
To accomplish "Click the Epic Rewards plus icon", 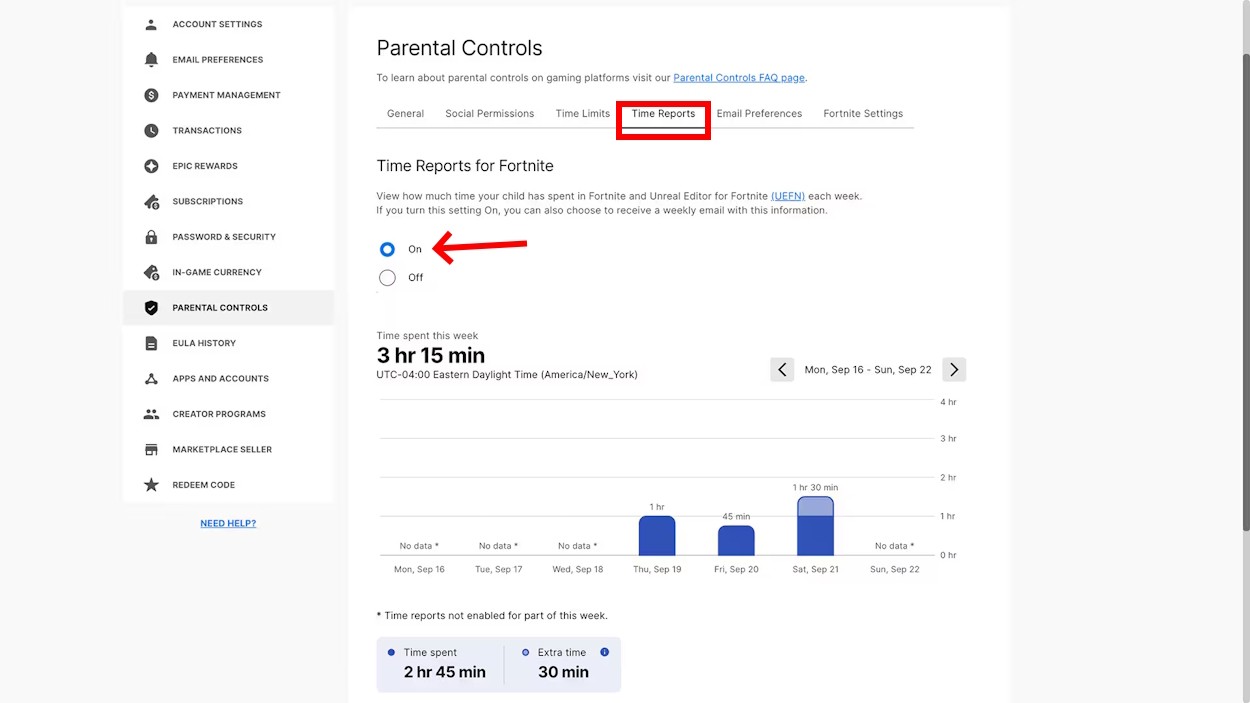I will click(151, 166).
